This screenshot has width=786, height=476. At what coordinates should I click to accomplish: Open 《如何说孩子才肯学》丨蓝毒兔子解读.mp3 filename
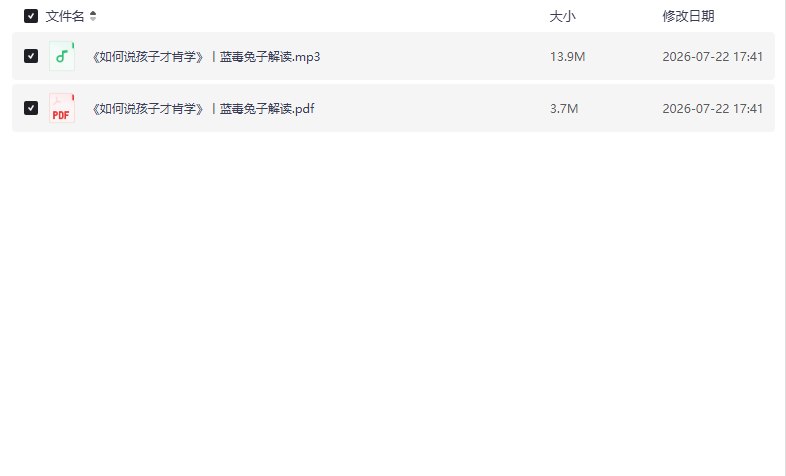click(x=205, y=57)
